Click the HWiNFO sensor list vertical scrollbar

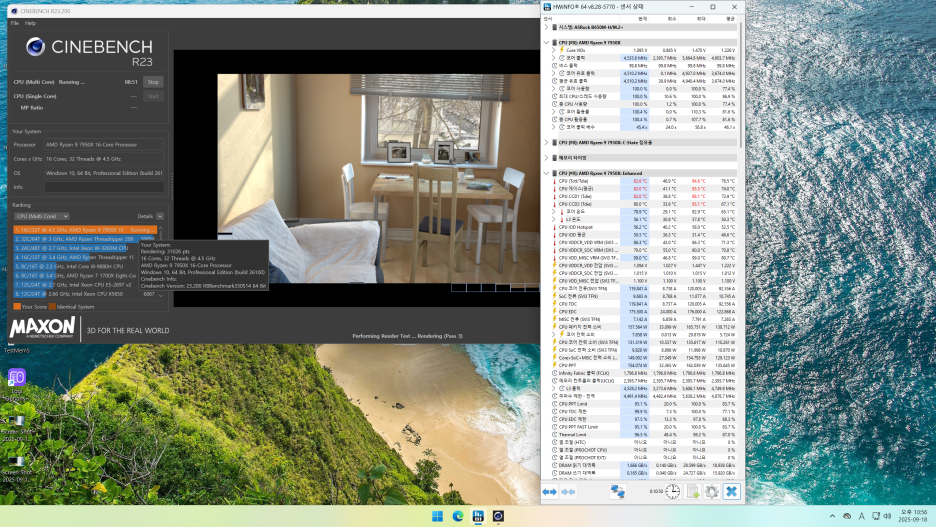click(x=741, y=87)
